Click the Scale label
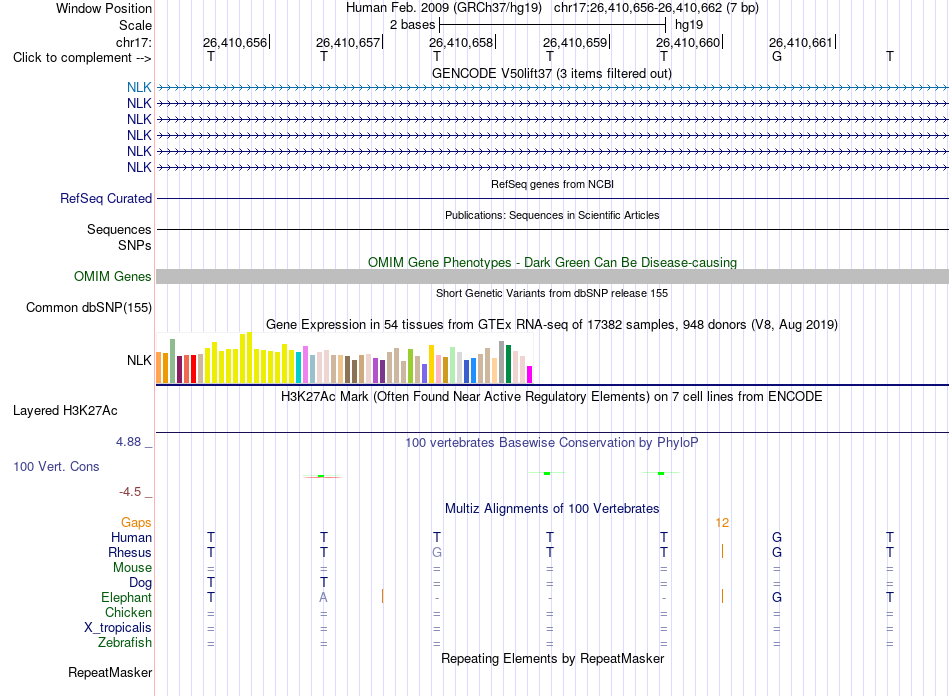 coord(135,25)
